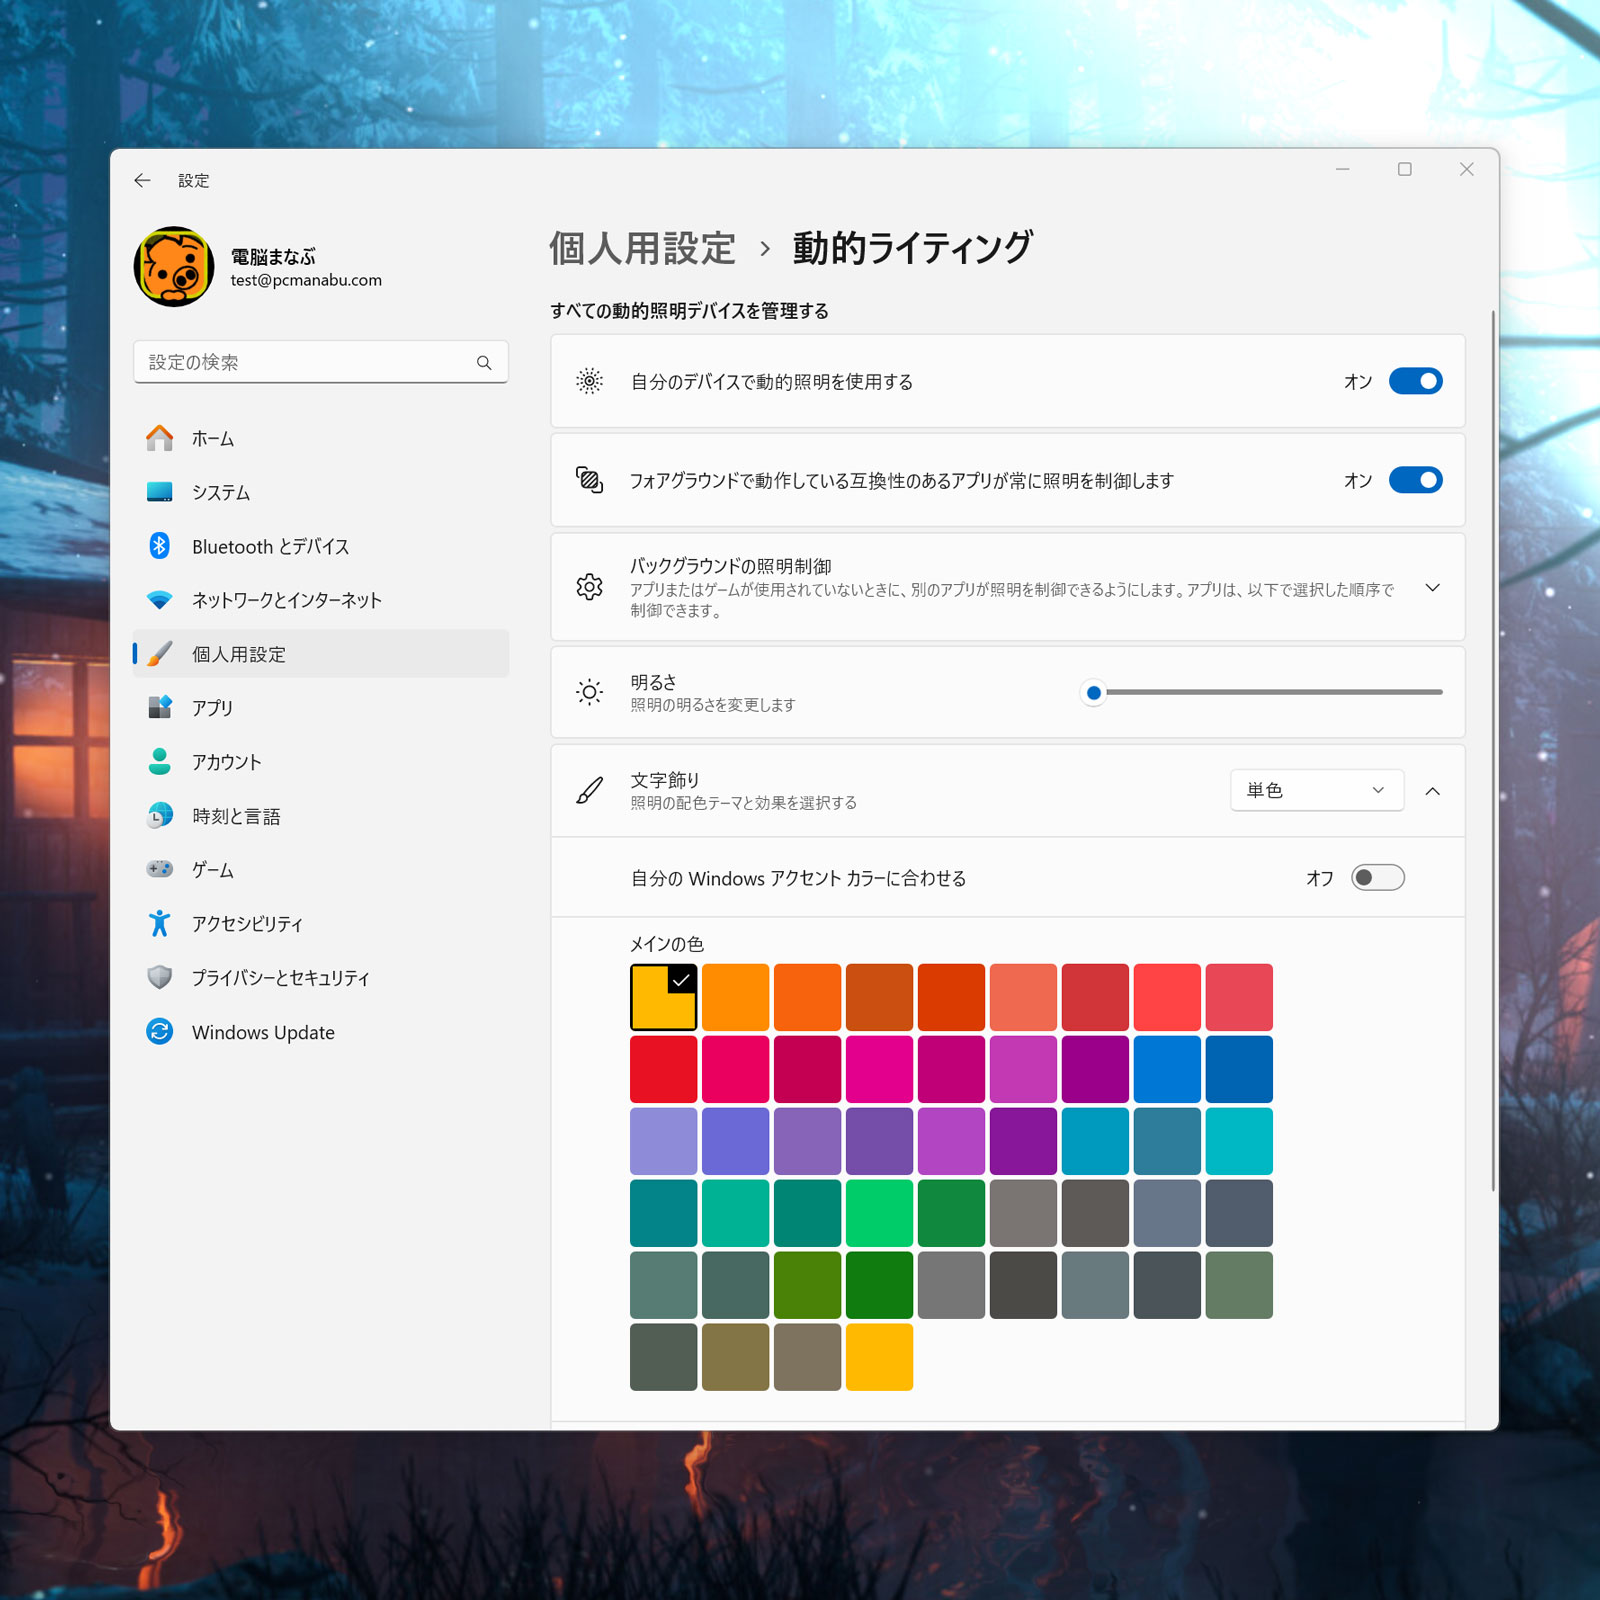Screen dimensions: 1600x1600
Task: Turn off the フォアグラウンド照明制御 toggle
Action: click(1415, 480)
